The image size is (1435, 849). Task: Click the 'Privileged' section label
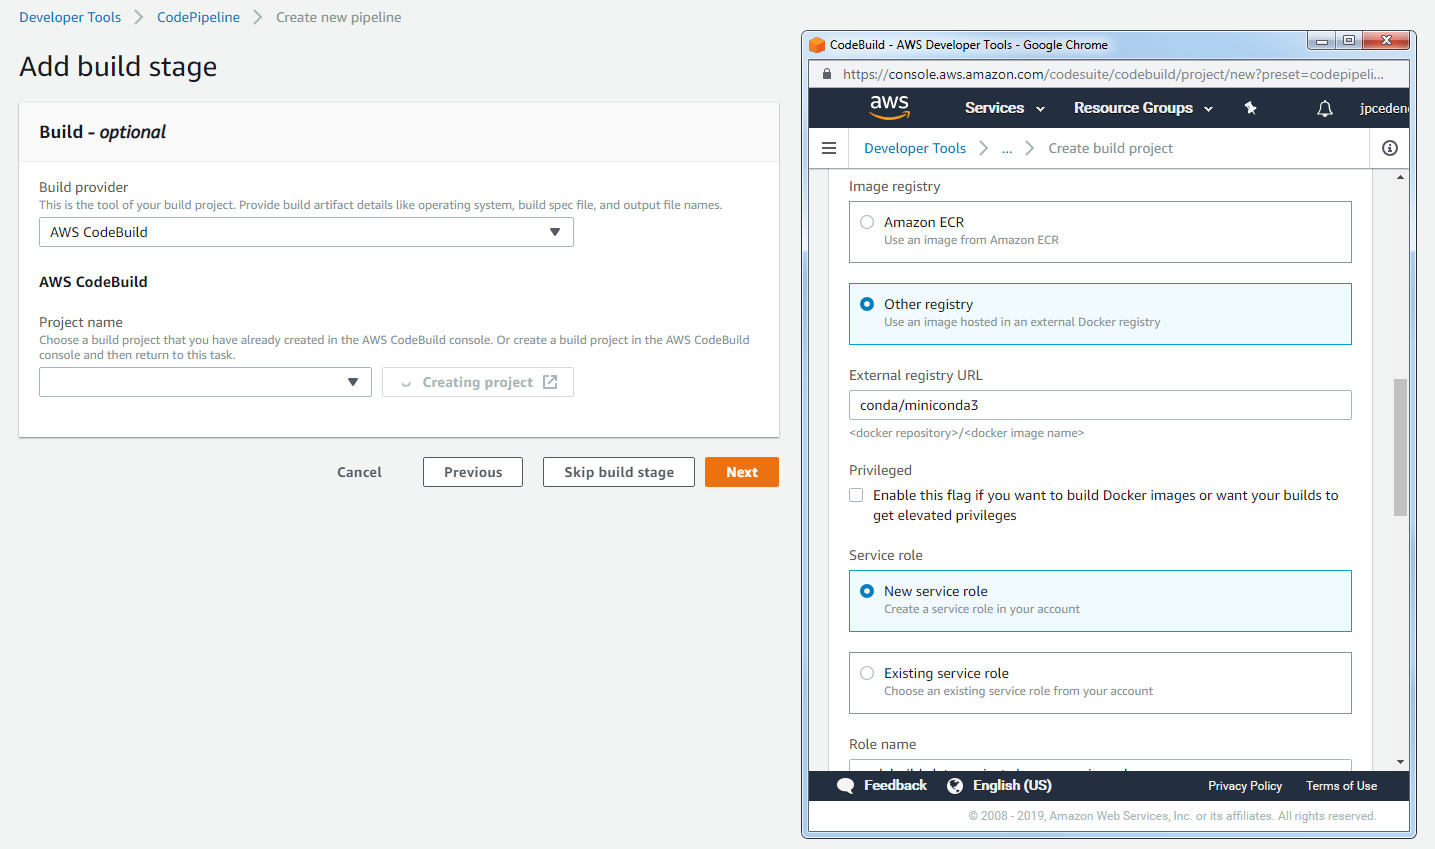click(880, 470)
